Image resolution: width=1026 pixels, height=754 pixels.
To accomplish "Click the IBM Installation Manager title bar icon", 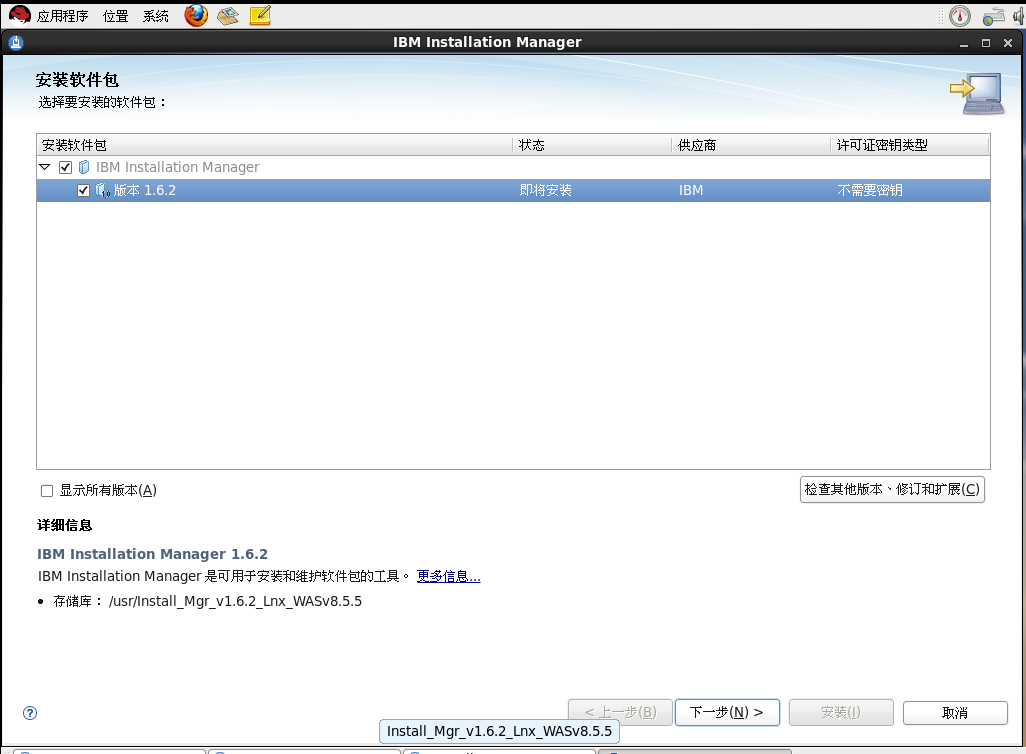I will click(16, 43).
